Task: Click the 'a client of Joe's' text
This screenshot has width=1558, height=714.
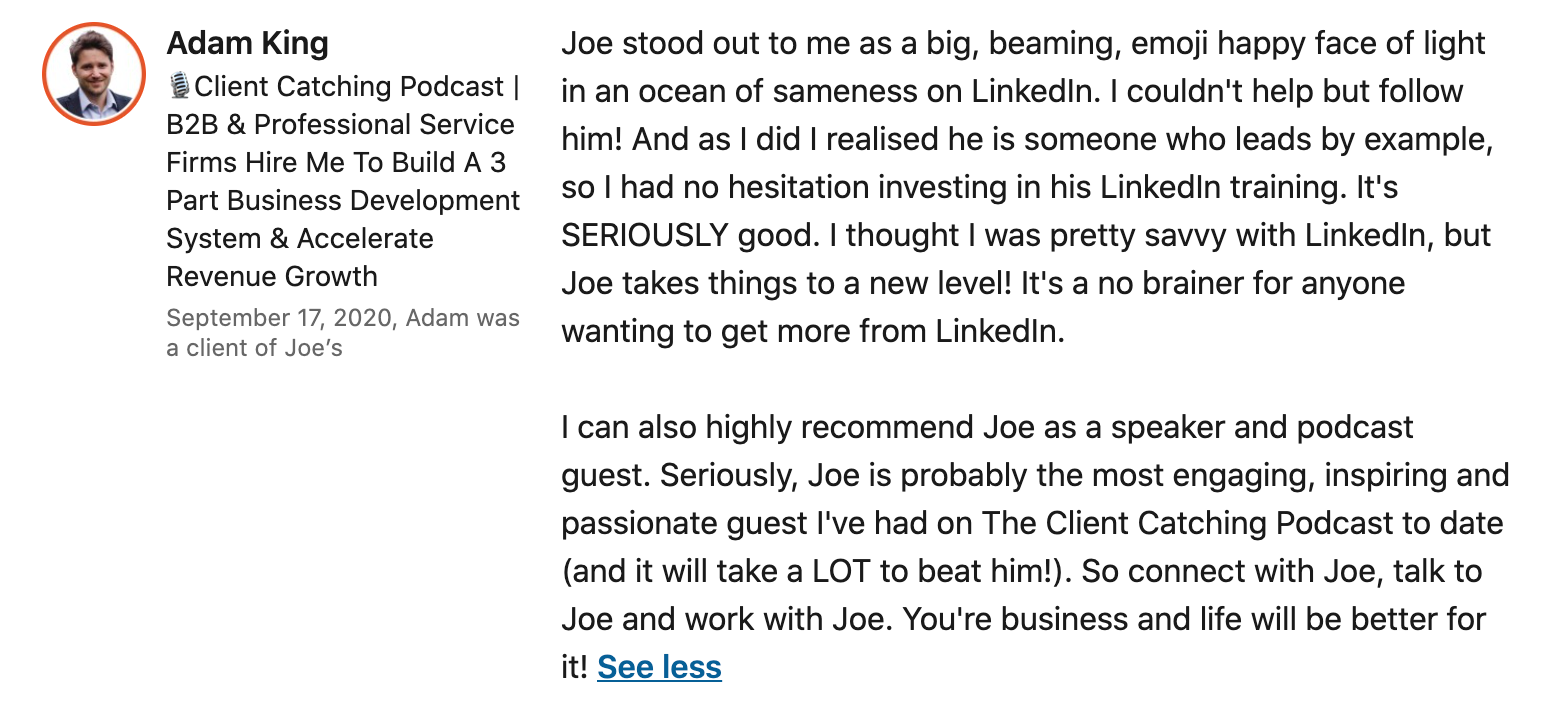Action: (x=254, y=349)
